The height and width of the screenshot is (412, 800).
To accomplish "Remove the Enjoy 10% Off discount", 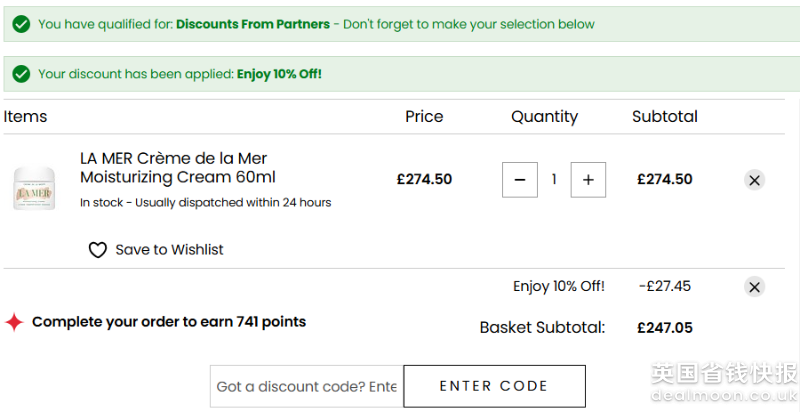I will tap(755, 287).
